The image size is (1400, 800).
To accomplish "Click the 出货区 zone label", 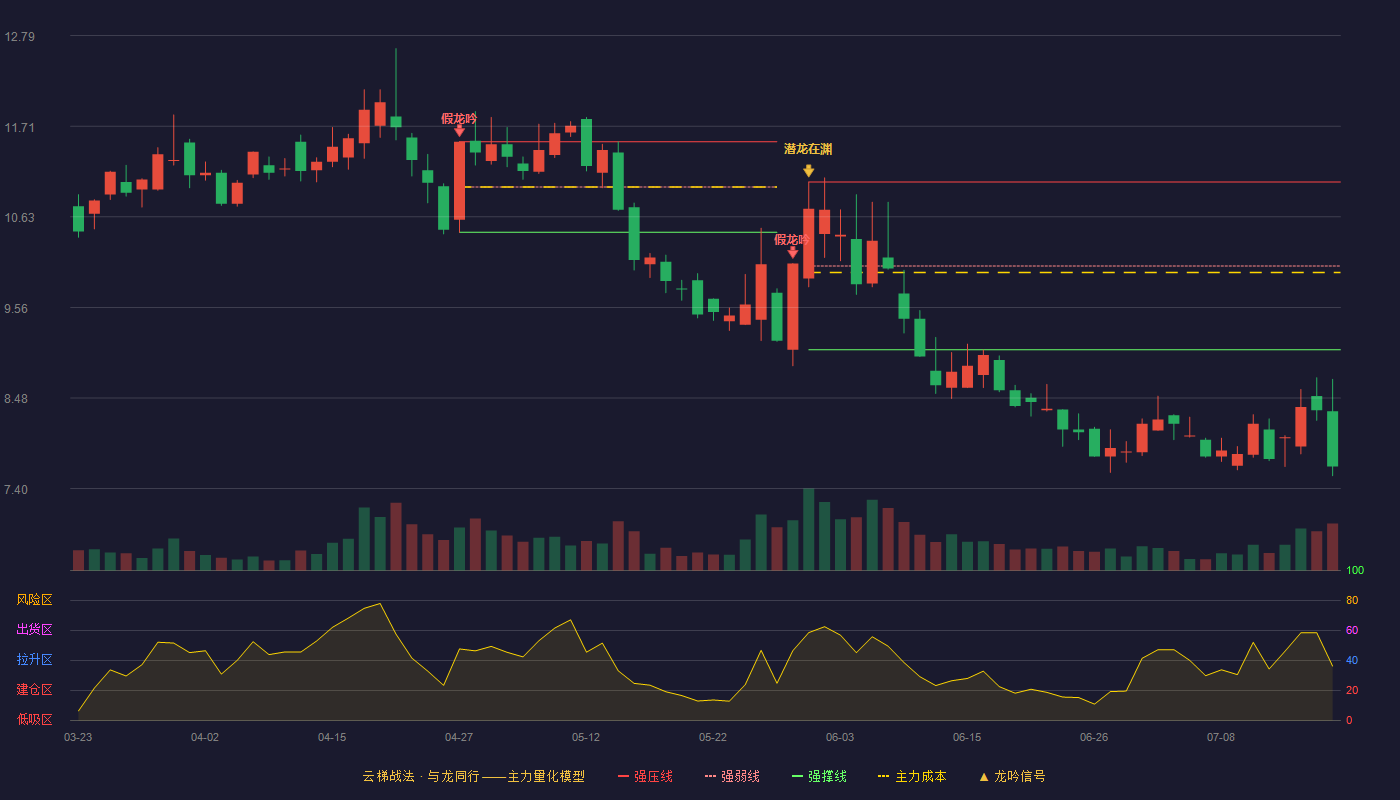I will coord(34,630).
